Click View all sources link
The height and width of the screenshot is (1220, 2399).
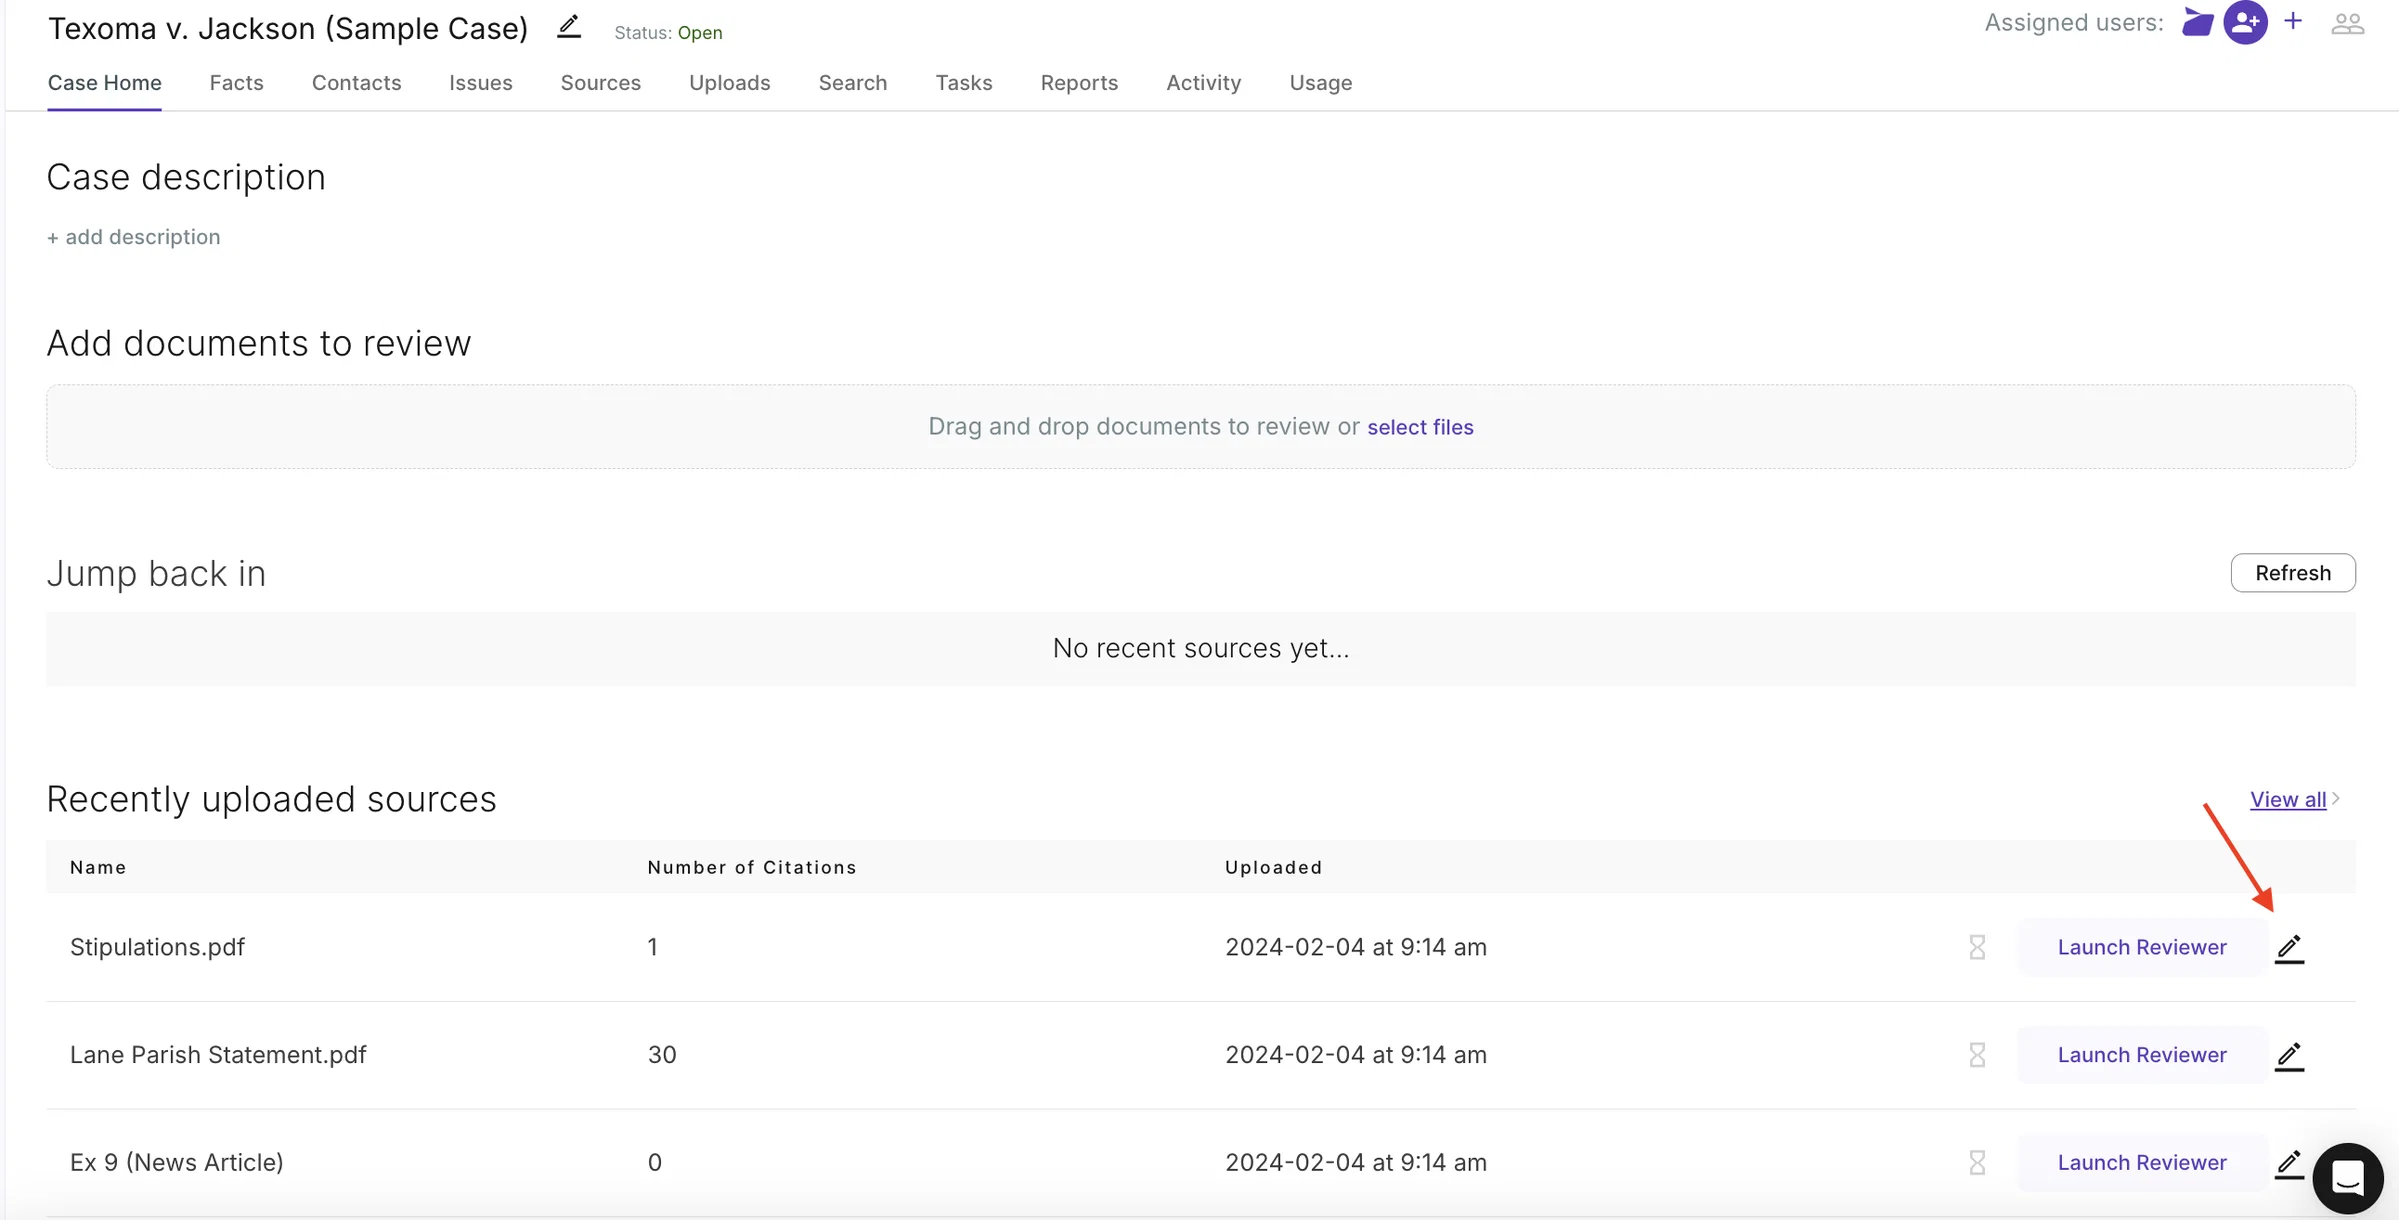[x=2288, y=799]
